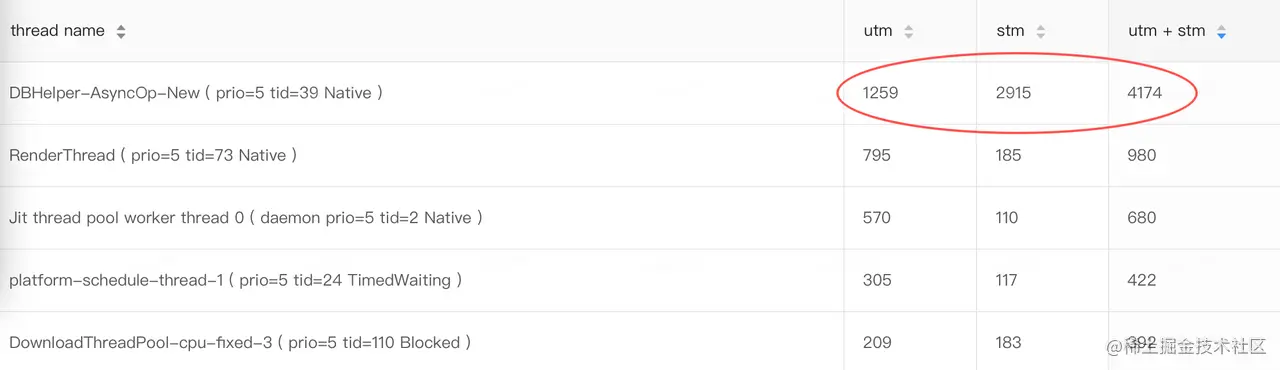Open the DBHelper-AsyncOp-New thread row

point(640,93)
